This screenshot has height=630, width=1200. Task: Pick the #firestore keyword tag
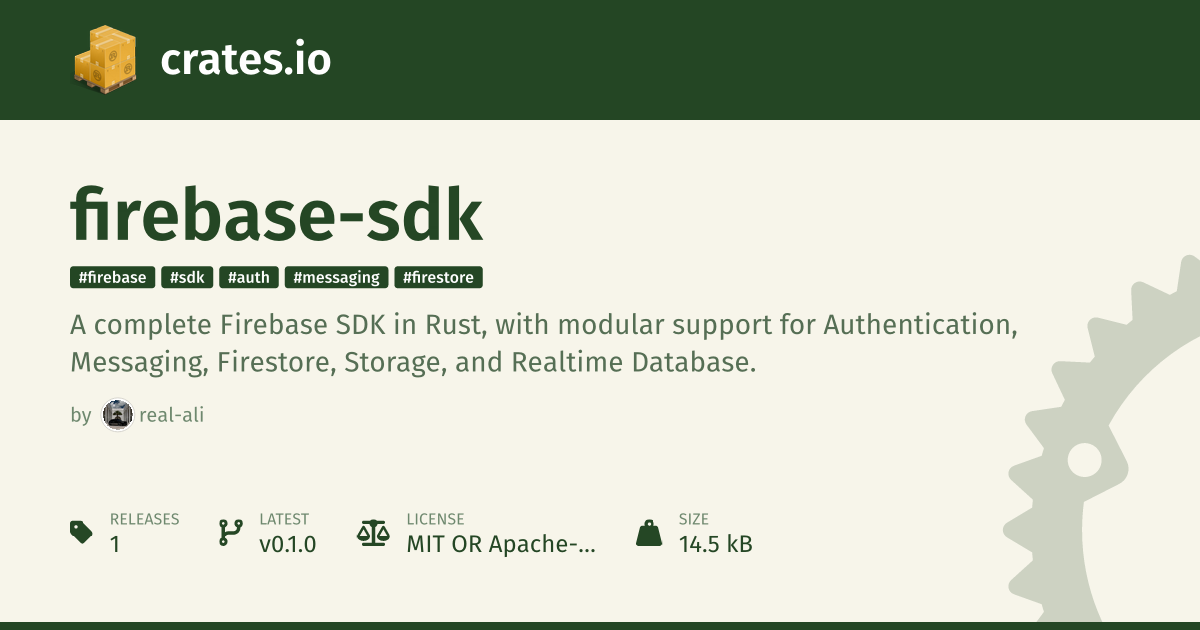[x=439, y=278]
